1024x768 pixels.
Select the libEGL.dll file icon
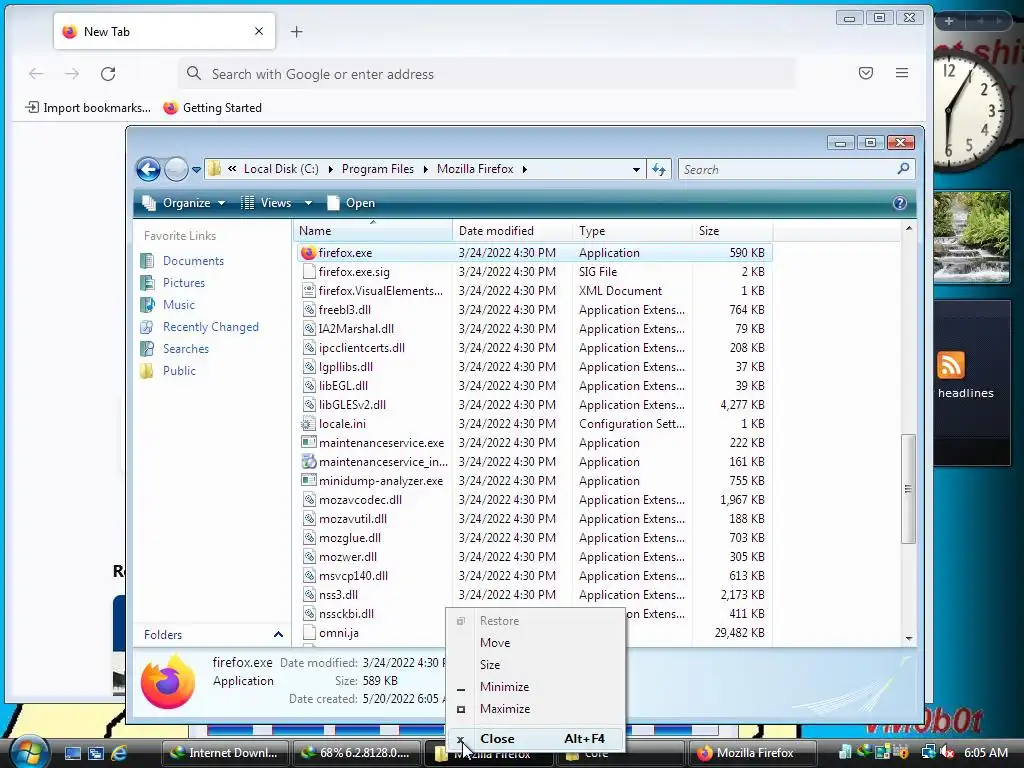click(309, 385)
